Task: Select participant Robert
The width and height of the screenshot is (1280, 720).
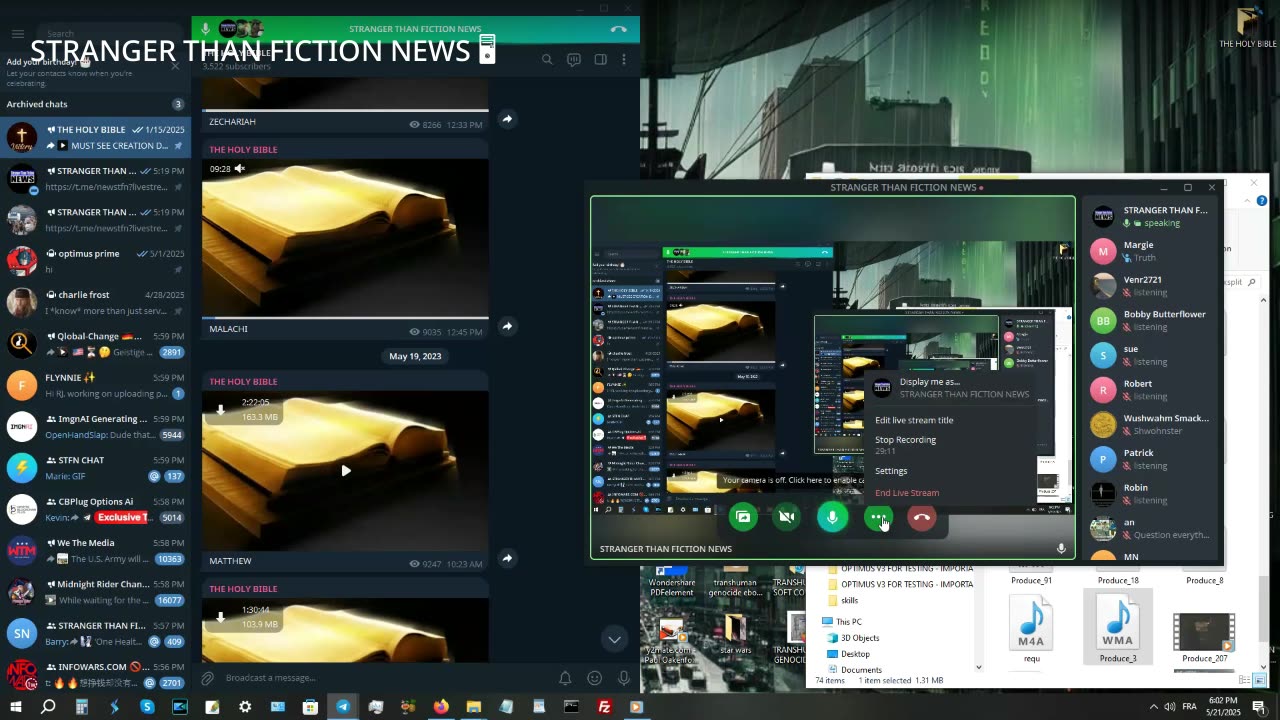Action: pos(1152,390)
